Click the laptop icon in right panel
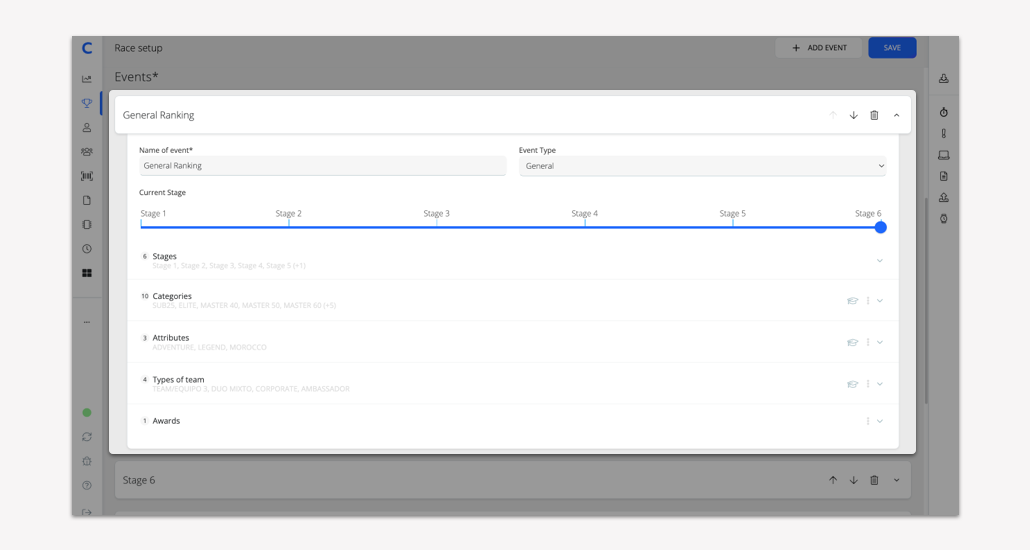The width and height of the screenshot is (1030, 550). coord(943,155)
